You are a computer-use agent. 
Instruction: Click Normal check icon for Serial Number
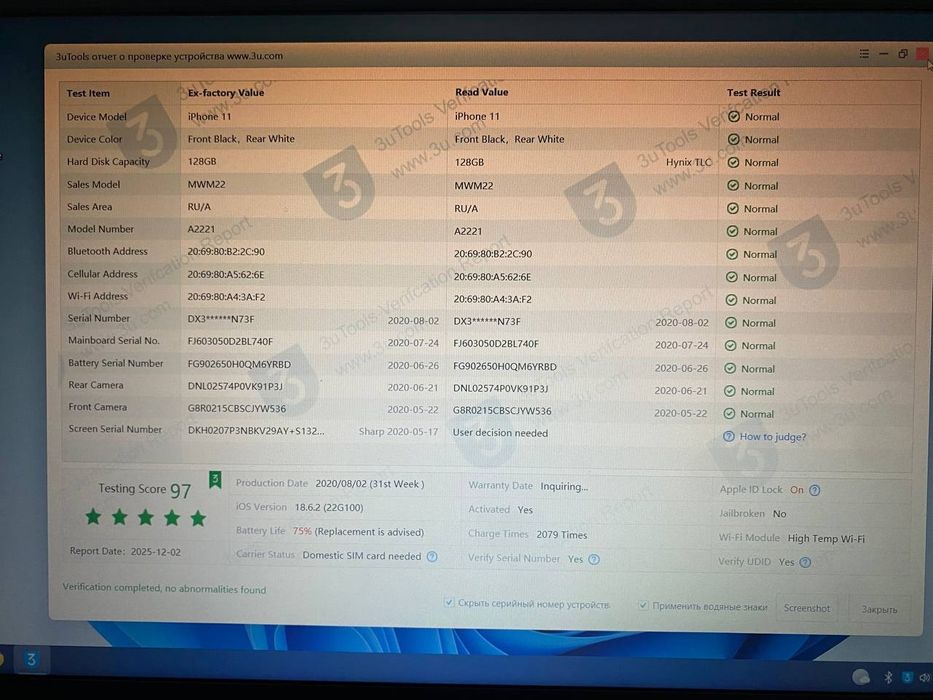tap(731, 323)
